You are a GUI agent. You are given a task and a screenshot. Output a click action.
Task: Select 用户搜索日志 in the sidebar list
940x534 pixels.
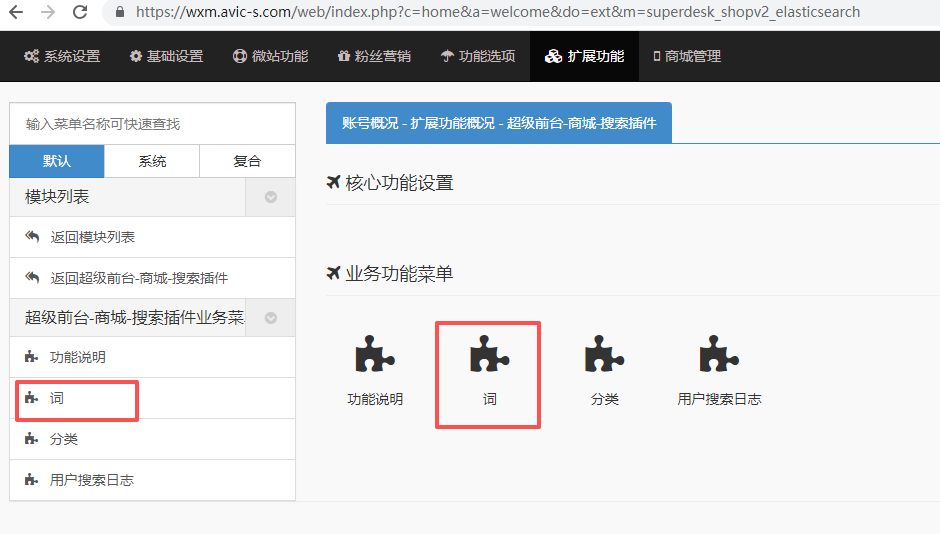pos(91,480)
